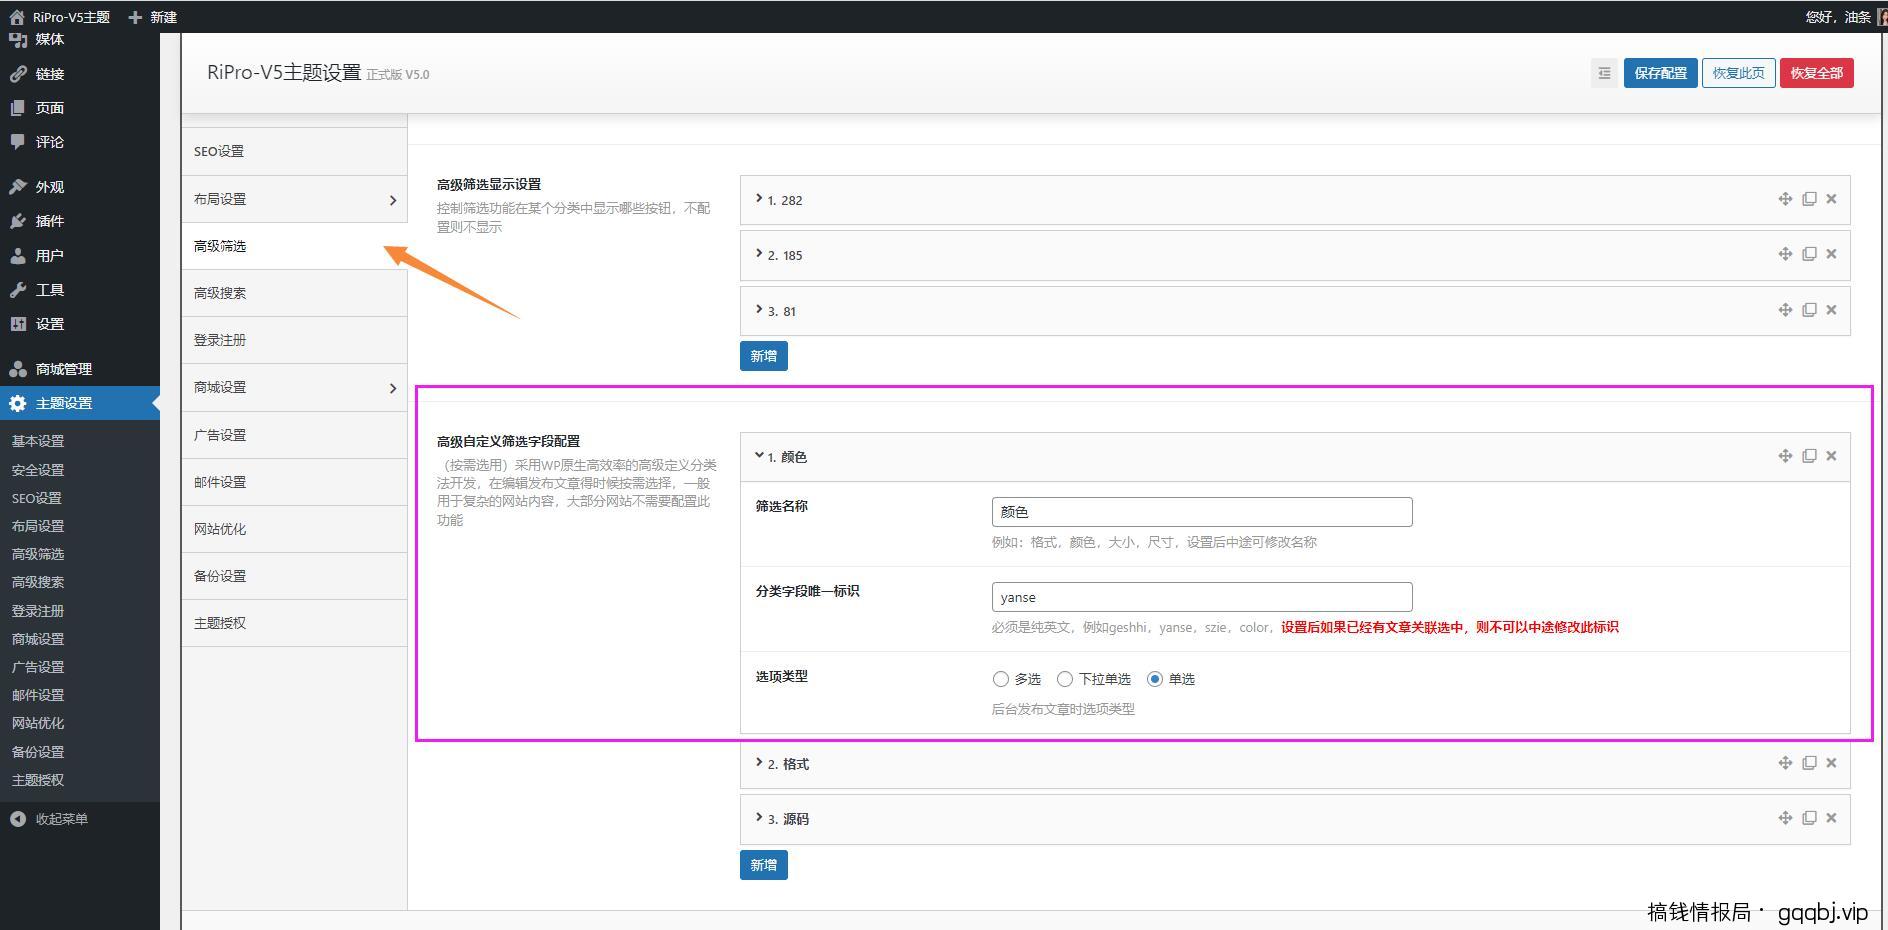Open the 新建 menu in admin bar
This screenshot has height=930, width=1888.
tap(153, 16)
